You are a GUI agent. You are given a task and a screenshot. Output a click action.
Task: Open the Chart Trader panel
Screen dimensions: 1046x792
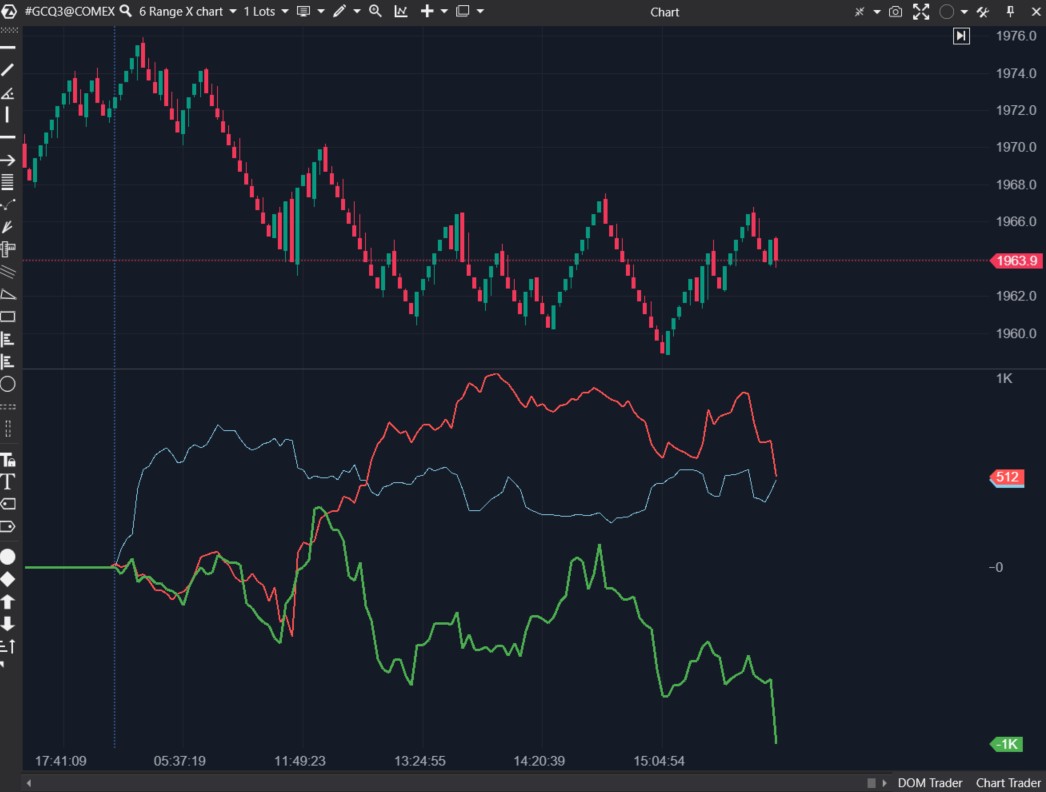point(1007,783)
